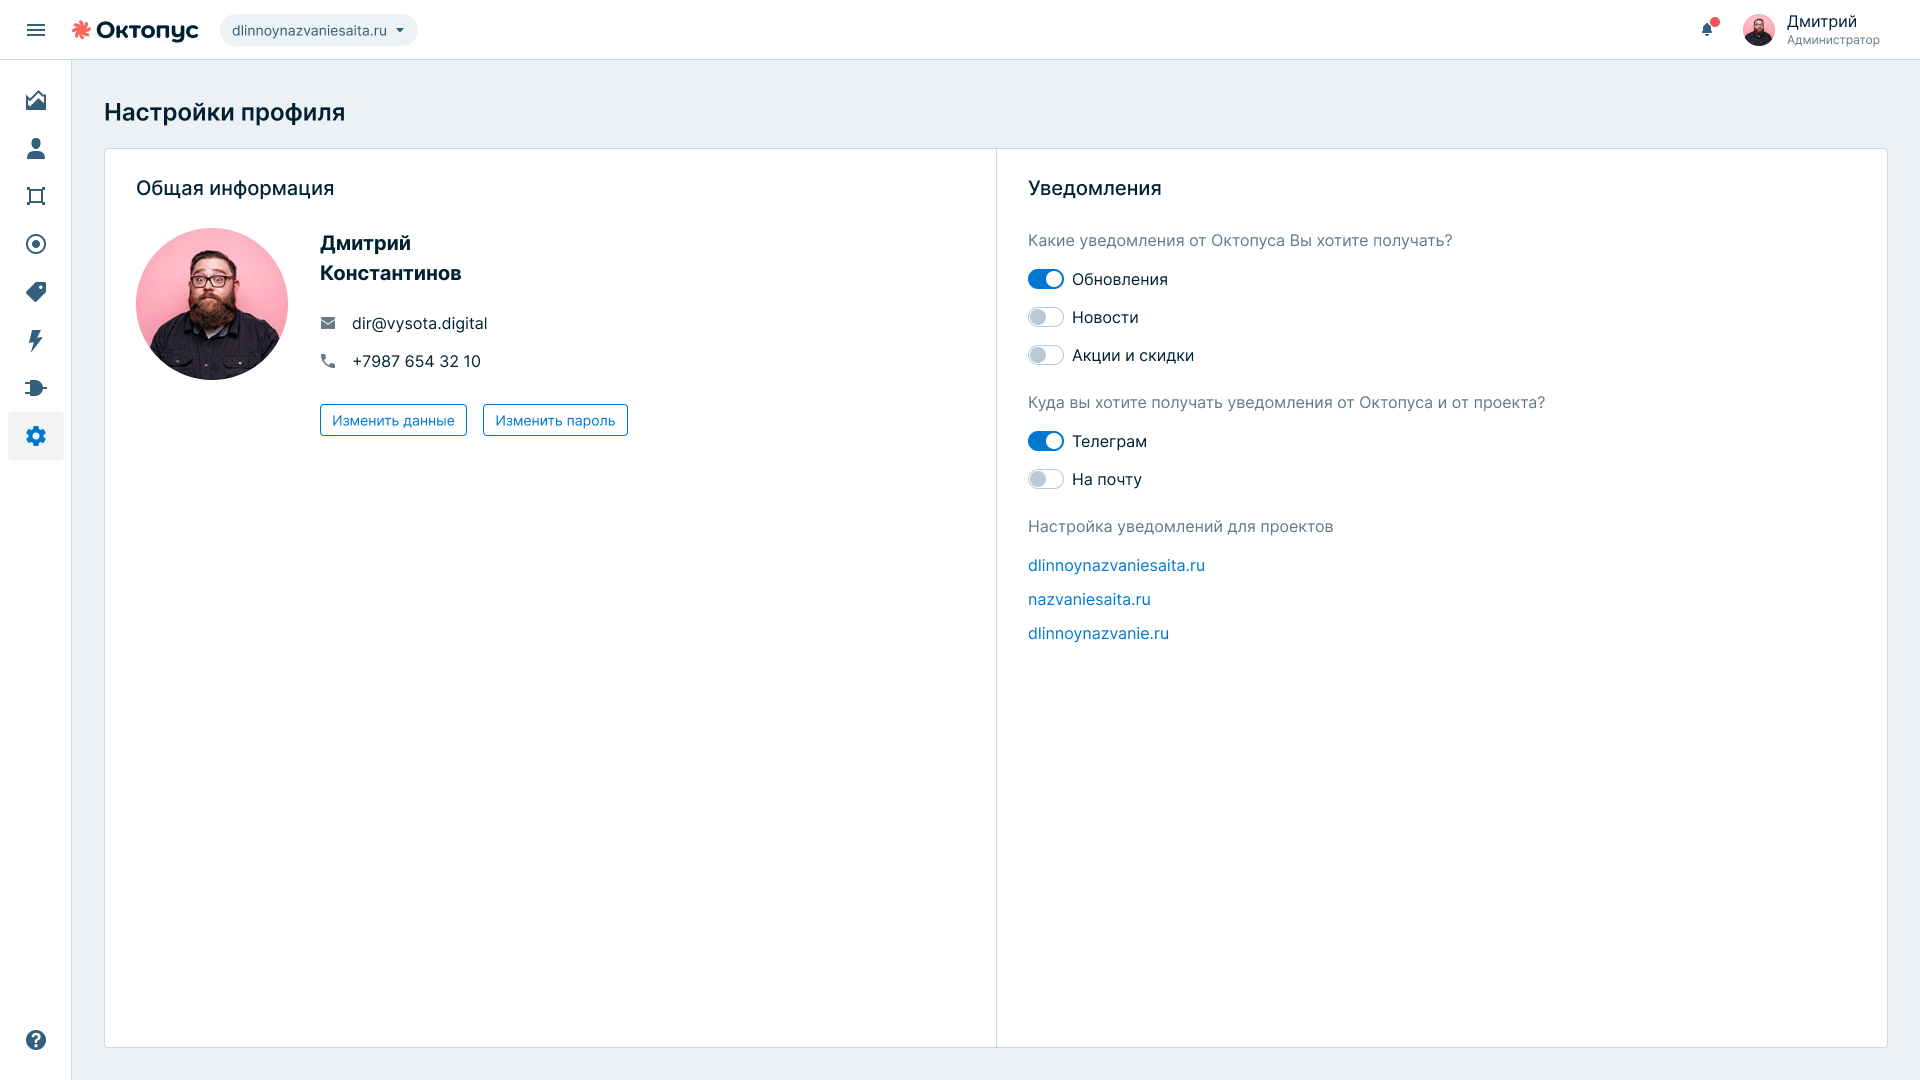Viewport: 1920px width, 1080px height.
Task: Disable the Обновления toggle
Action: [1045, 279]
